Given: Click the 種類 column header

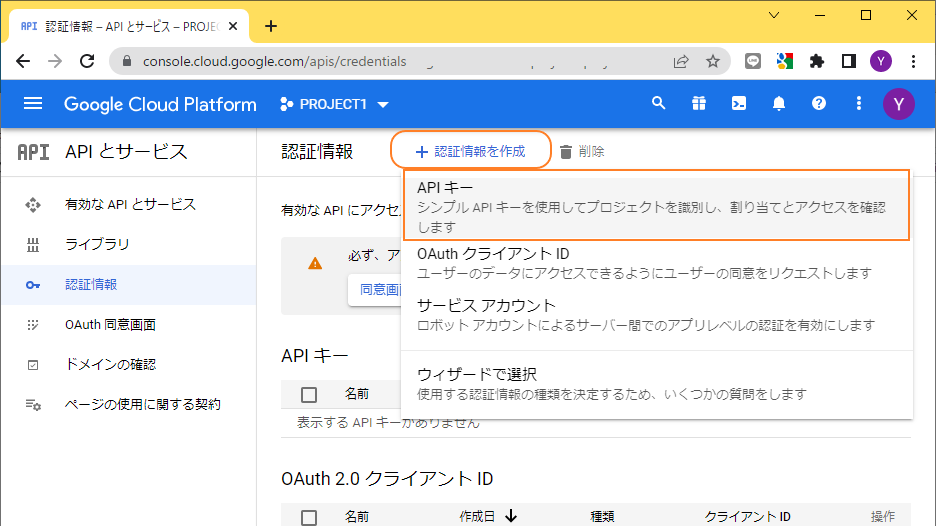Looking at the screenshot, I should click(602, 516).
